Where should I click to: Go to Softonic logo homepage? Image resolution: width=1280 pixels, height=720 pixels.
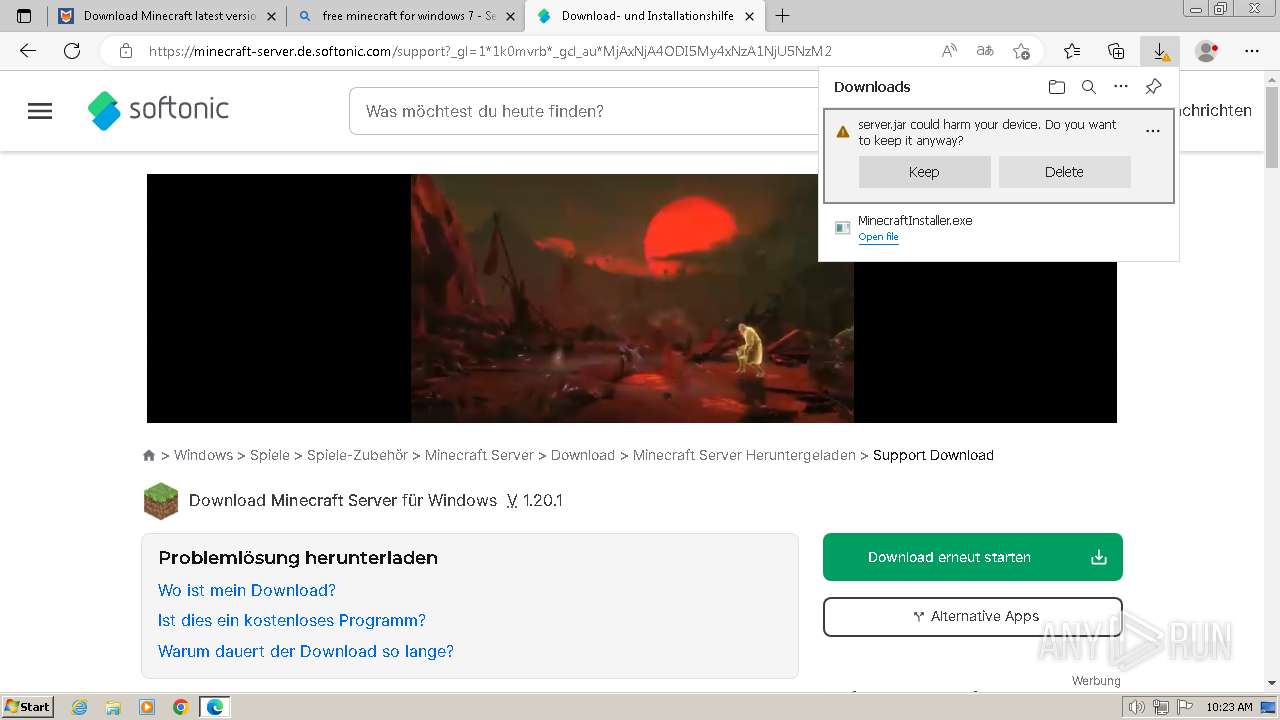[158, 110]
